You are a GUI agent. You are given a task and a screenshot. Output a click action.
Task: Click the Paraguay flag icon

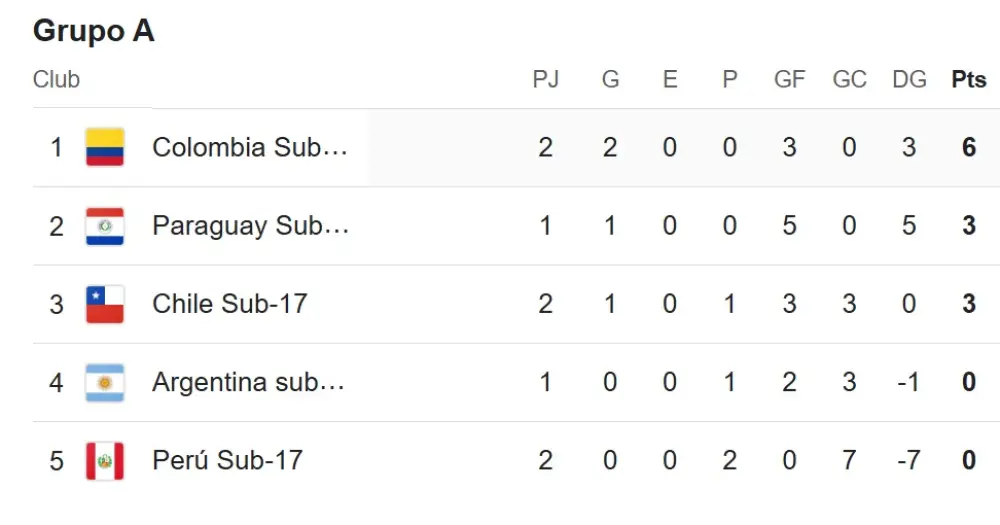pyautogui.click(x=105, y=226)
